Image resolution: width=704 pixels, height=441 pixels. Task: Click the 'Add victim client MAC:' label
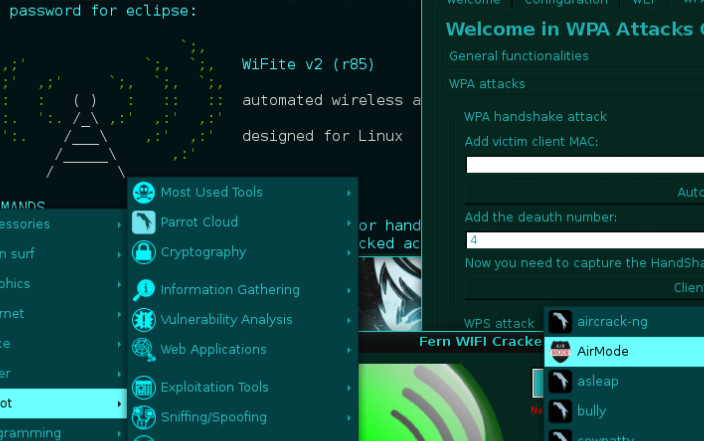pyautogui.click(x=531, y=142)
